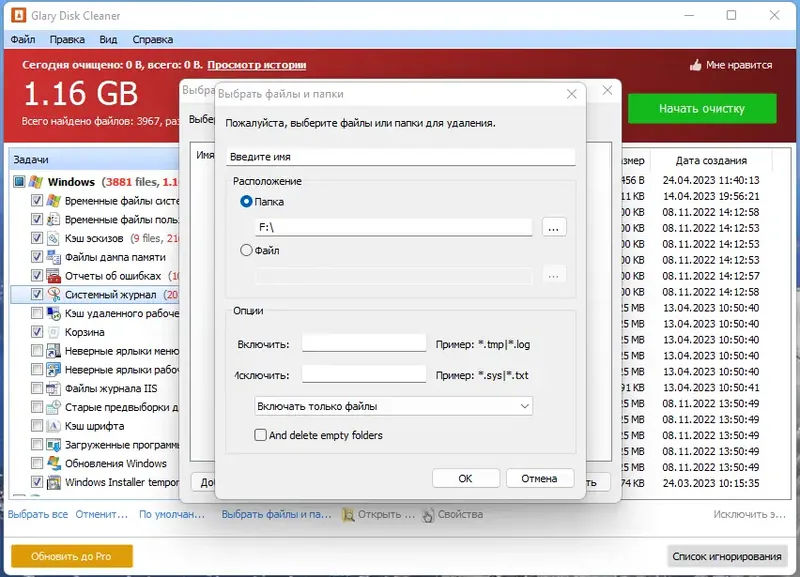Viewport: 800px width, 577px height.
Task: Click the Системный журнал icon
Action: coord(54,294)
